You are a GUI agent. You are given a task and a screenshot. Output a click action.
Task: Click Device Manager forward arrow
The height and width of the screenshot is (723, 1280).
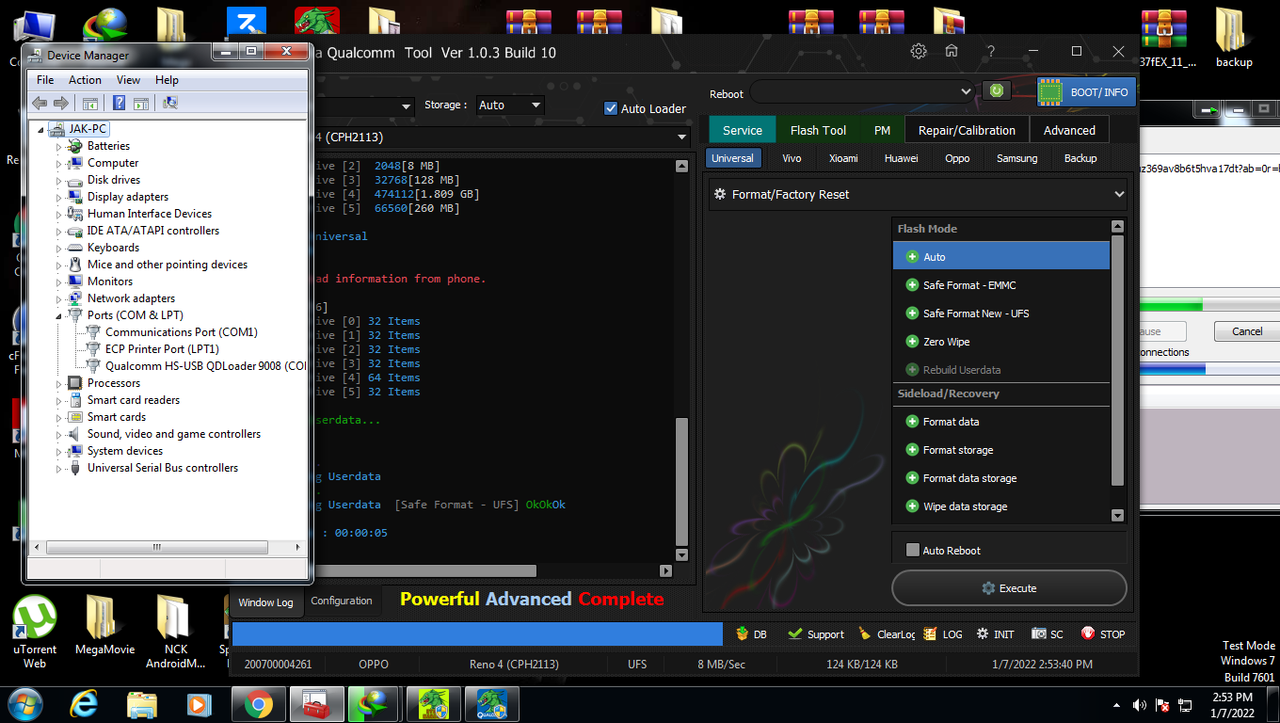tap(61, 103)
